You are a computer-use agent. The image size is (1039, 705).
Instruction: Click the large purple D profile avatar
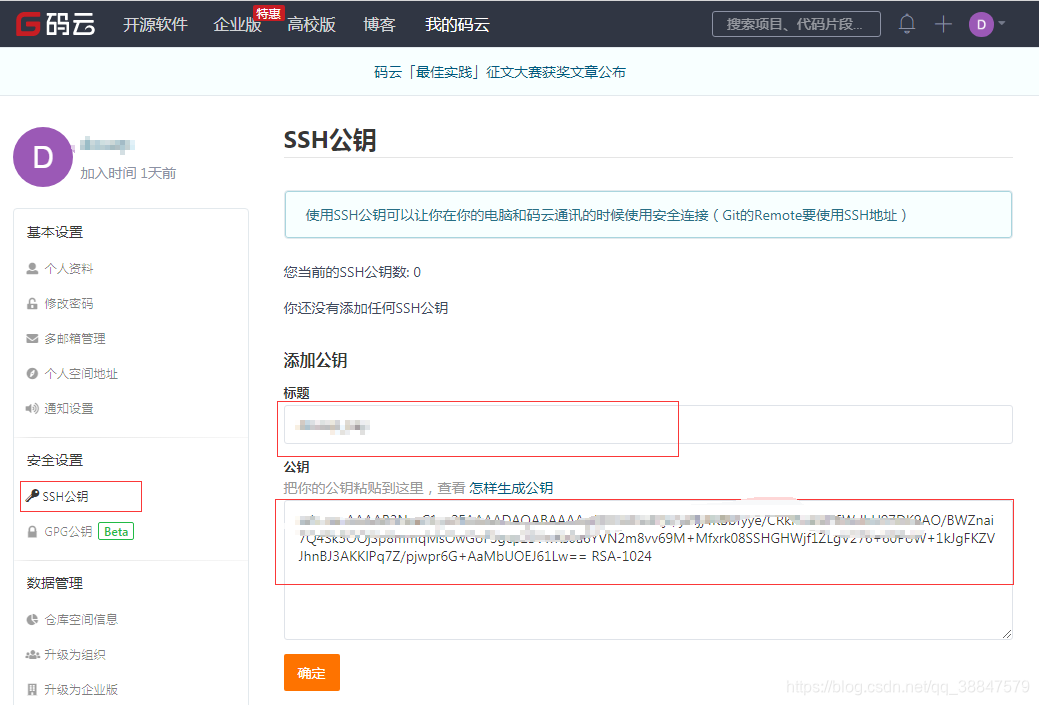coord(43,157)
